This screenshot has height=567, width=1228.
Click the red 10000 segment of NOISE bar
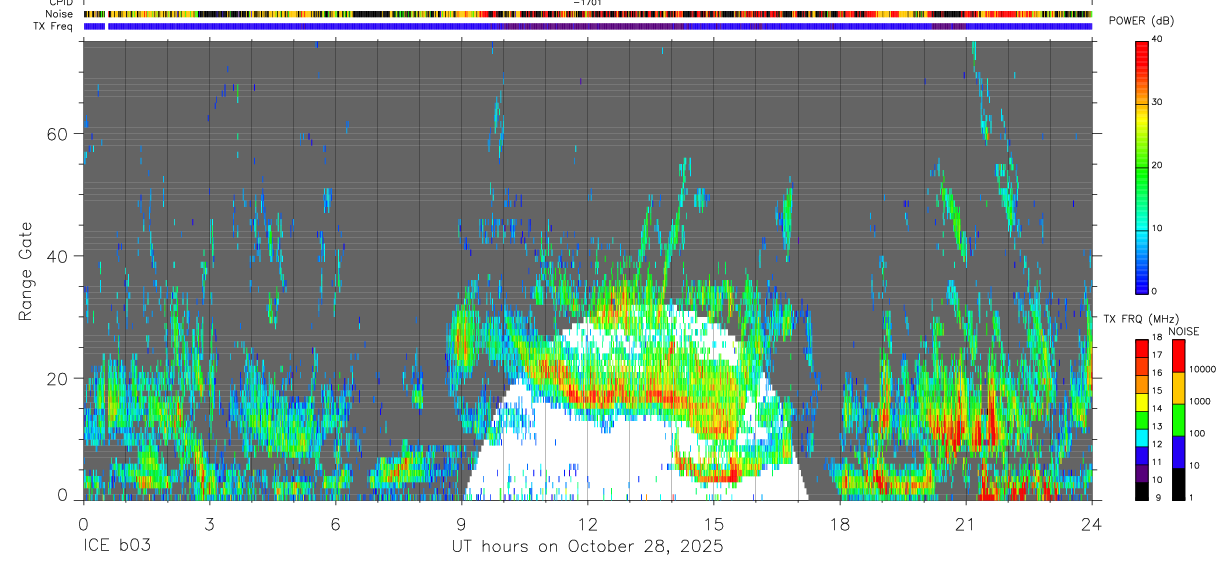[1178, 355]
